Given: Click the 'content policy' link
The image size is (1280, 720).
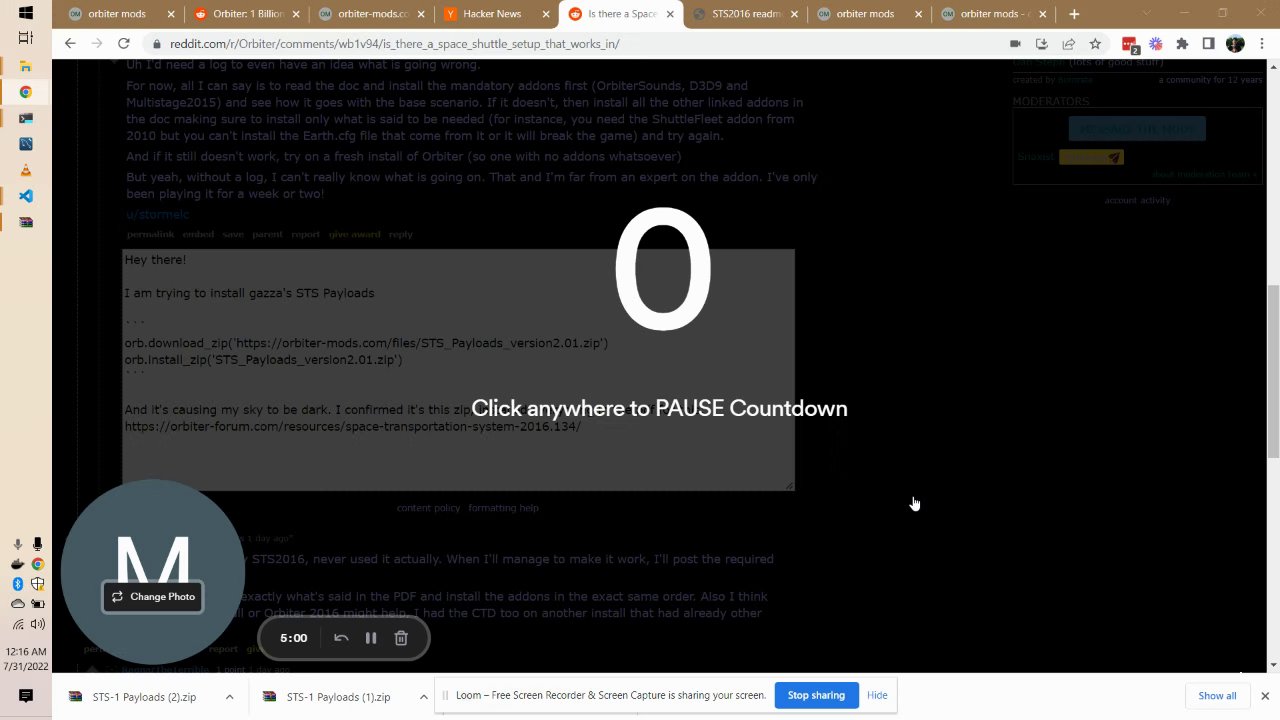Looking at the screenshot, I should tap(428, 508).
